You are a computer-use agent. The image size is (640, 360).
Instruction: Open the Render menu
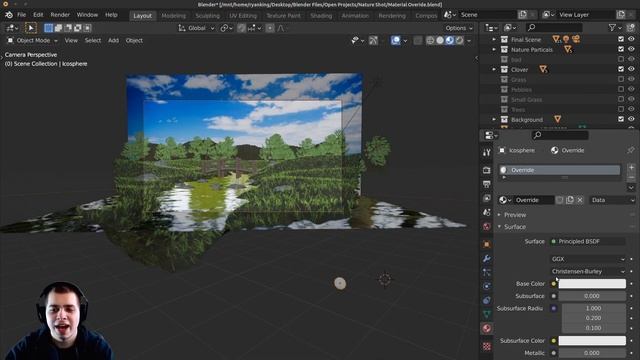pyautogui.click(x=60, y=15)
